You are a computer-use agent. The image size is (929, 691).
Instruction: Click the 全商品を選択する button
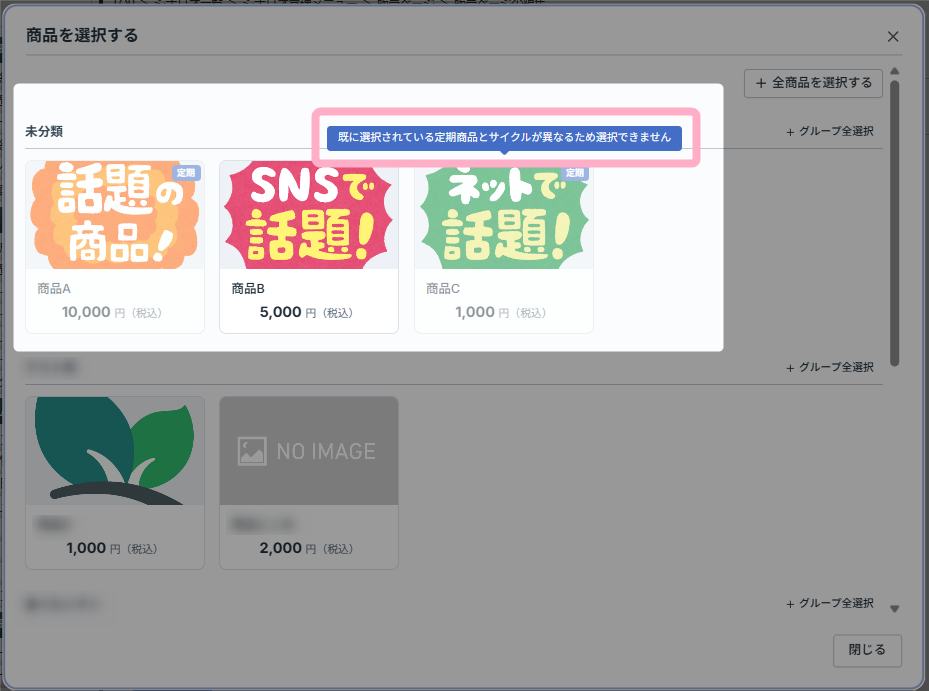tap(813, 83)
